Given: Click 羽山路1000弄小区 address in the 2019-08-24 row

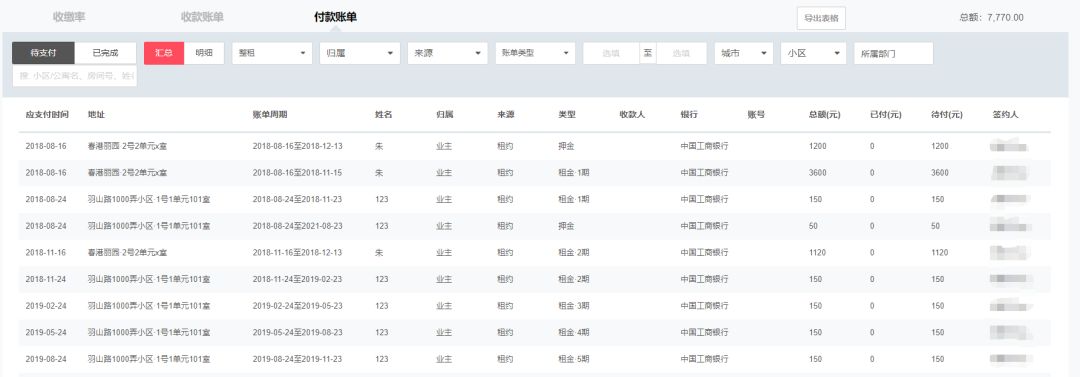Looking at the screenshot, I should 149,359.
